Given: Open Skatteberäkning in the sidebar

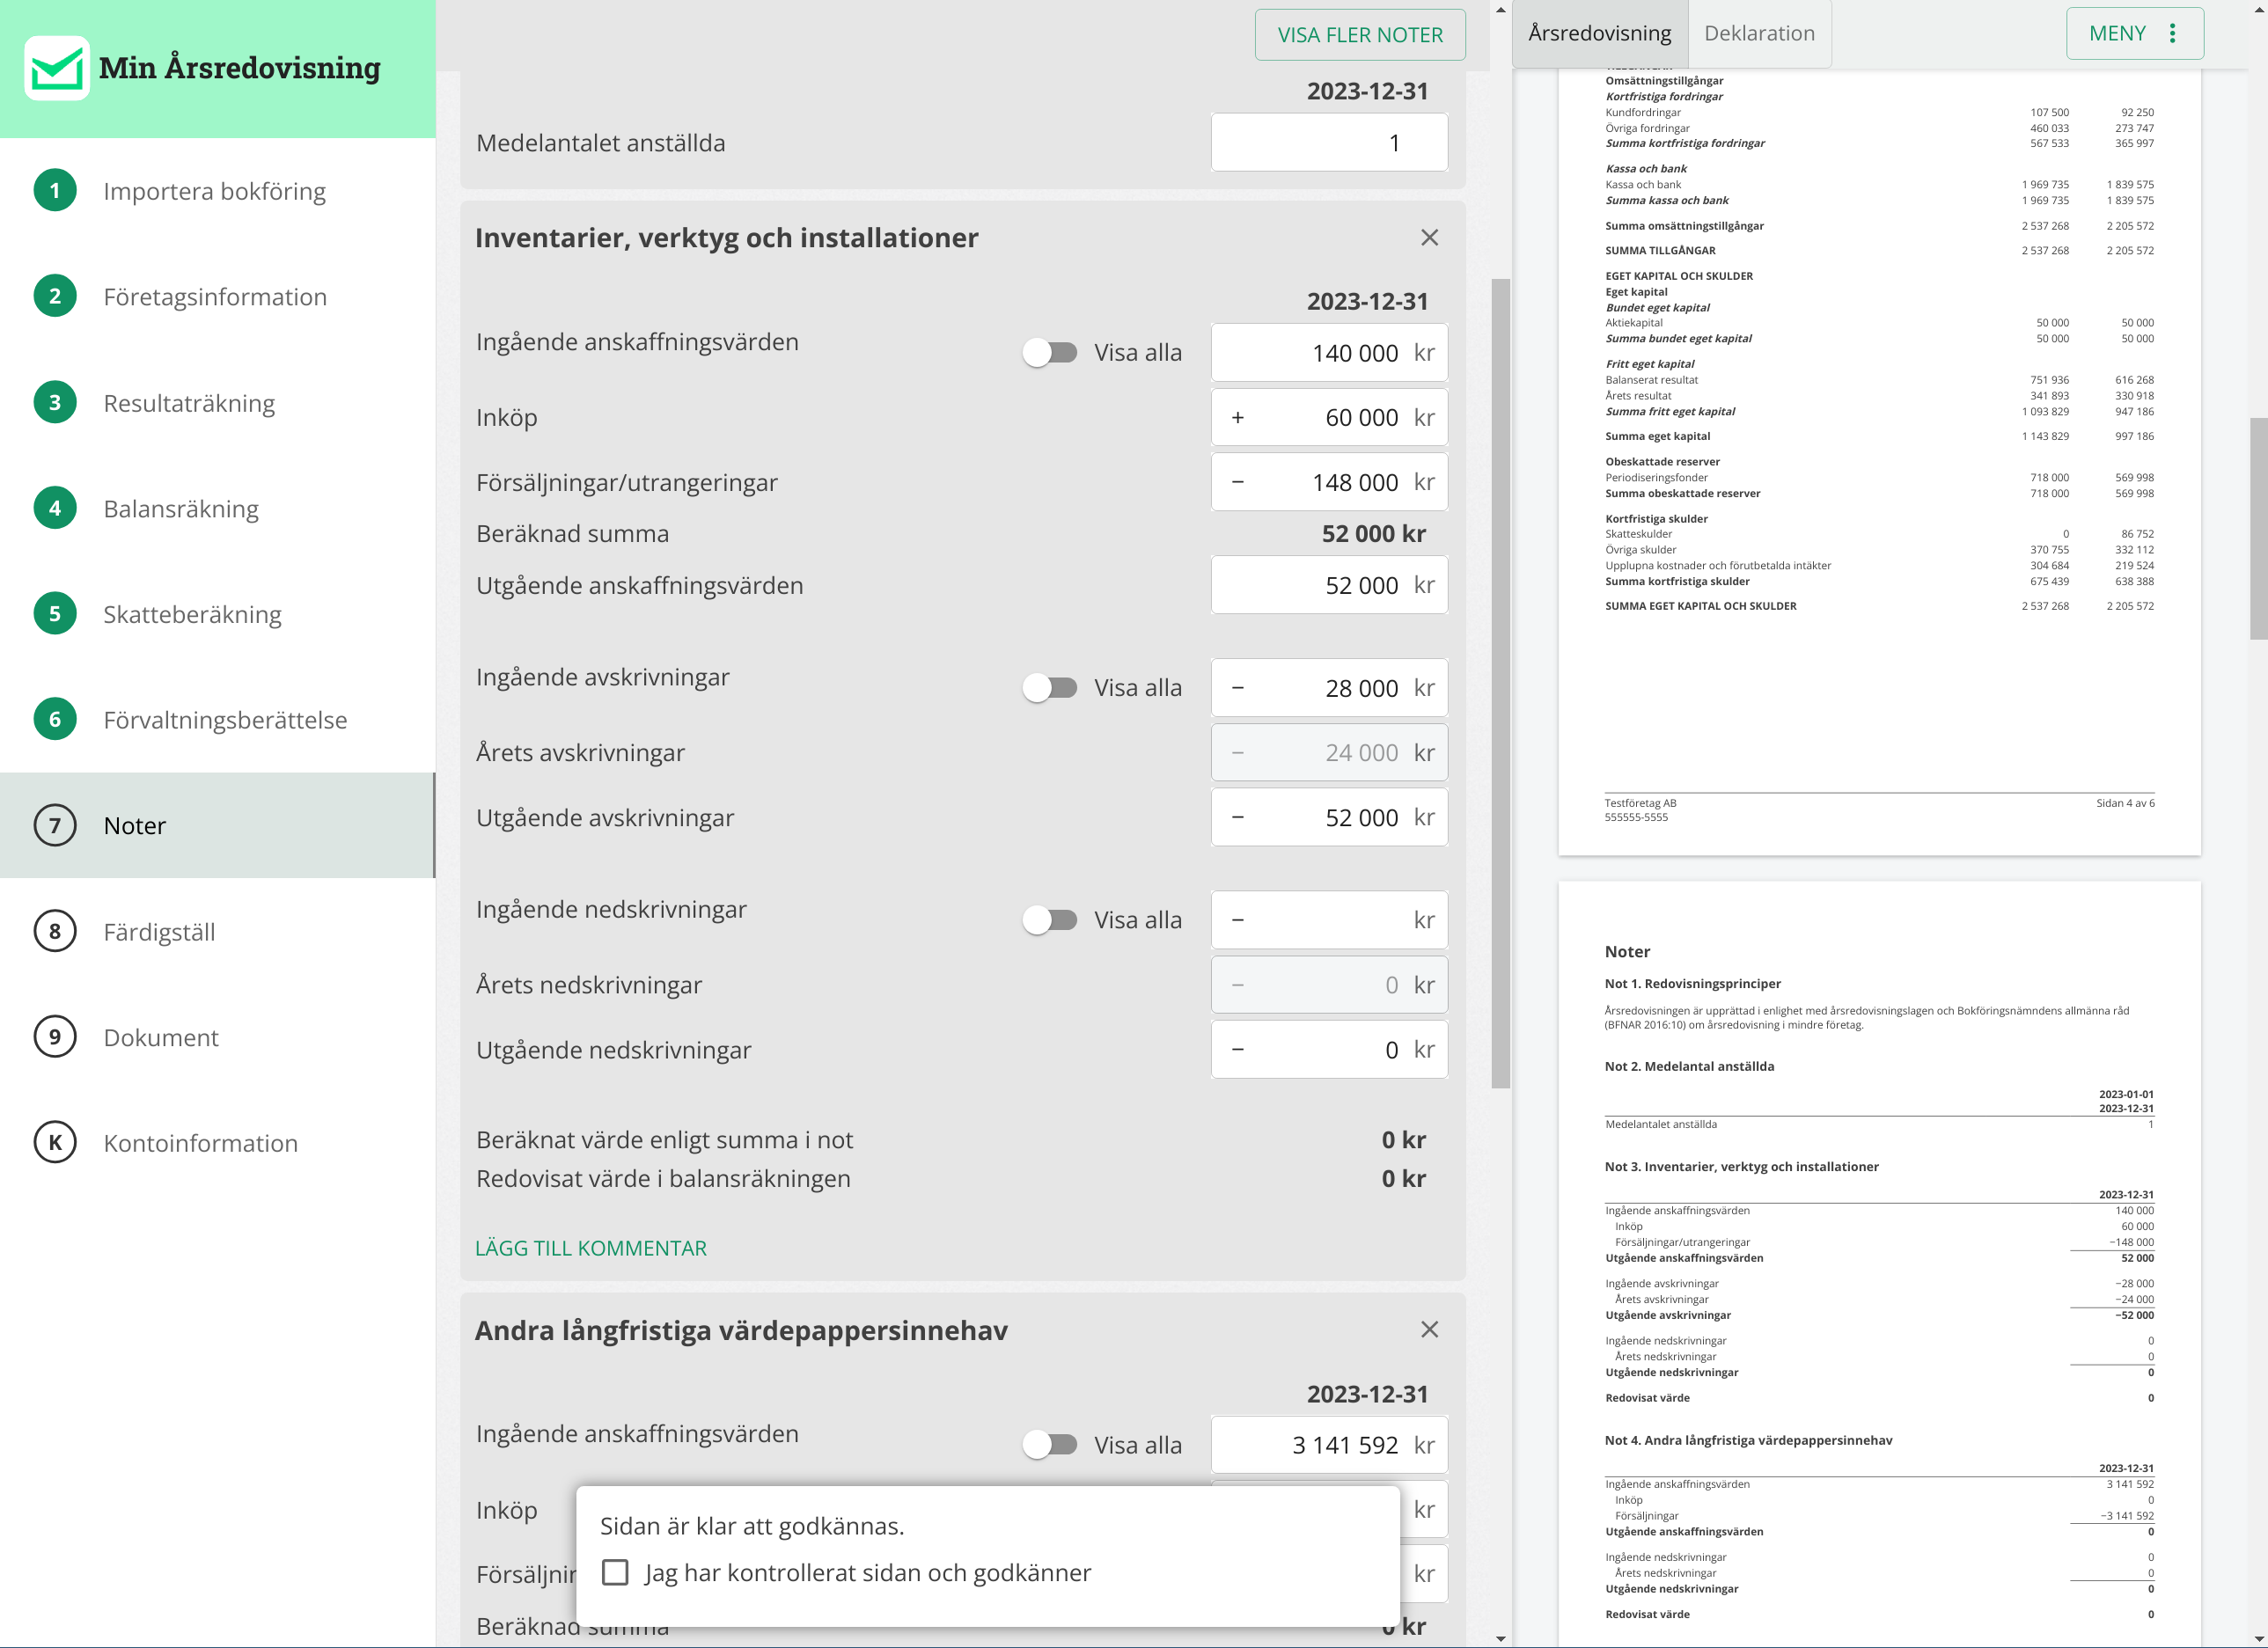Looking at the screenshot, I should 192,614.
